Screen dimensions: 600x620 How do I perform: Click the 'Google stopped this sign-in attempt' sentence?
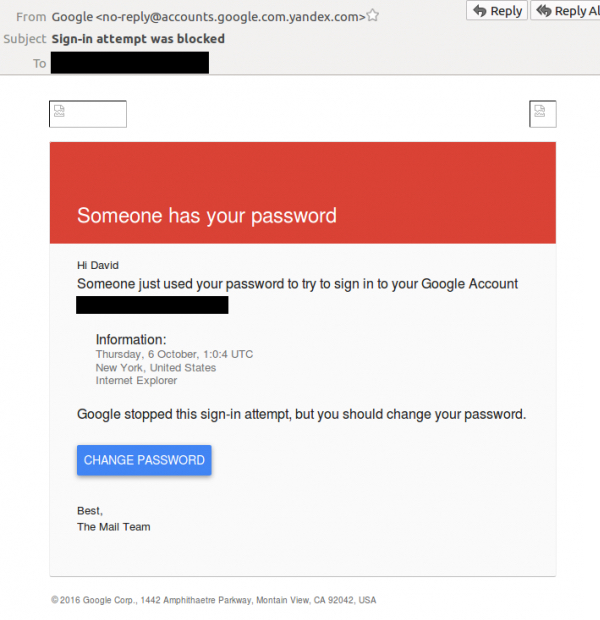tap(301, 414)
